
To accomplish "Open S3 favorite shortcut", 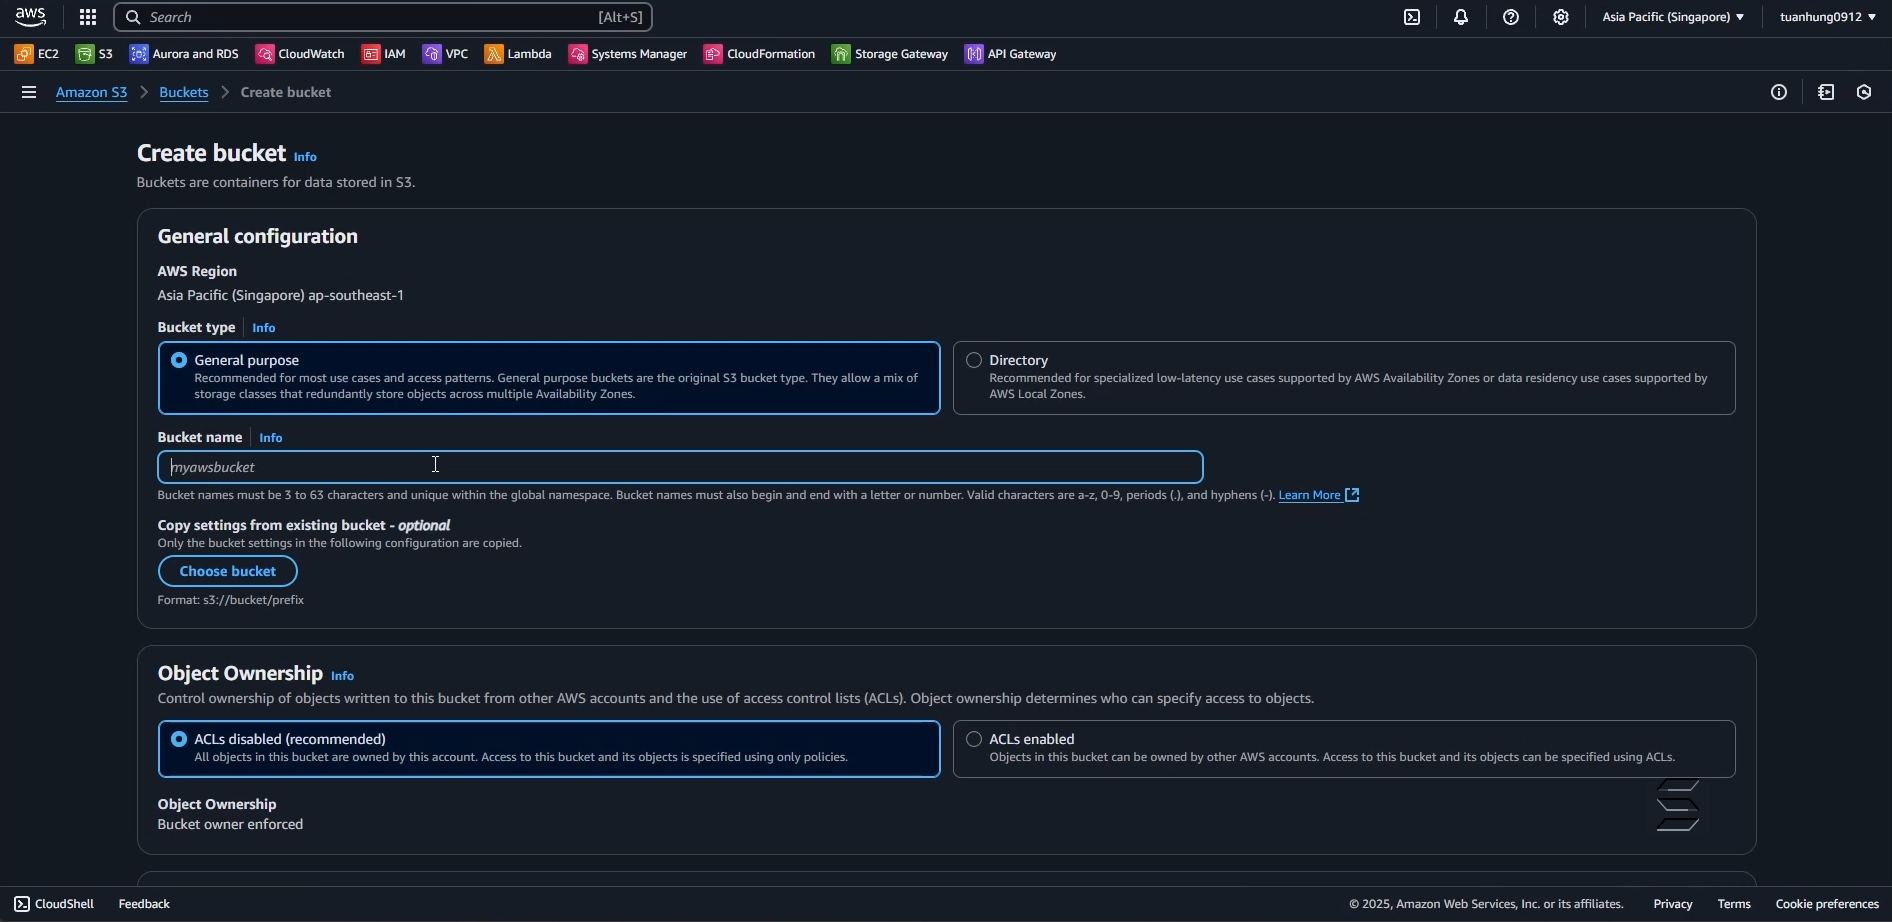I will click(x=95, y=54).
